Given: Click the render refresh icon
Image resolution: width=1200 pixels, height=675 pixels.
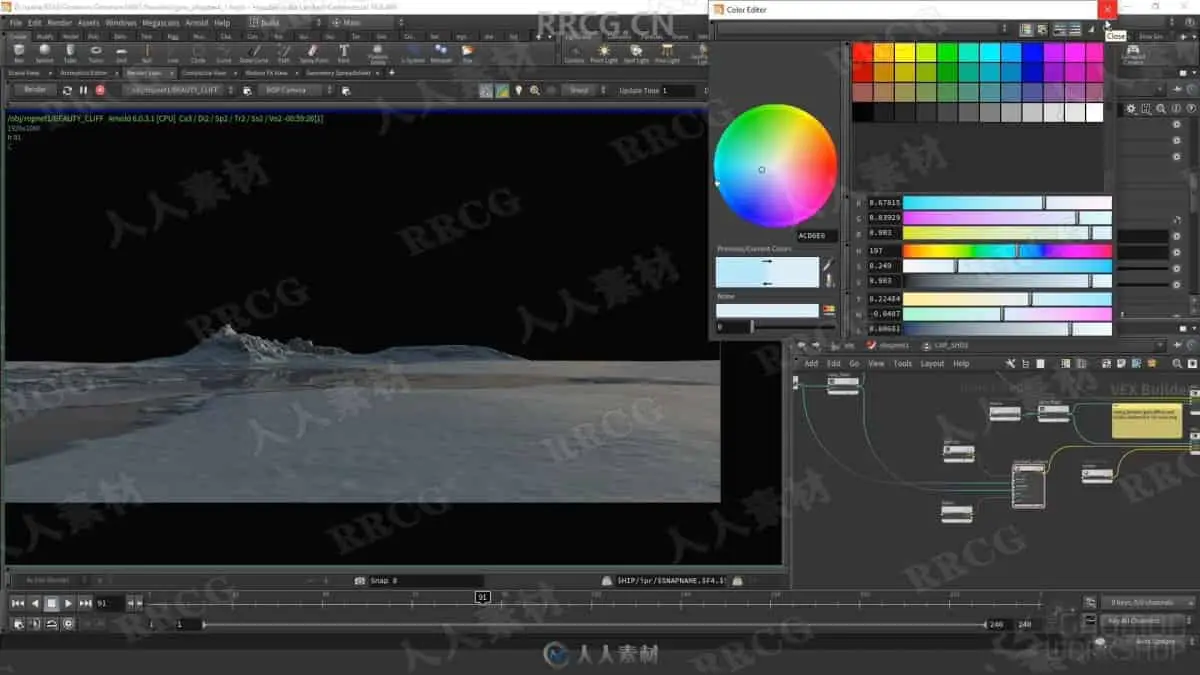Looking at the screenshot, I should (x=67, y=90).
